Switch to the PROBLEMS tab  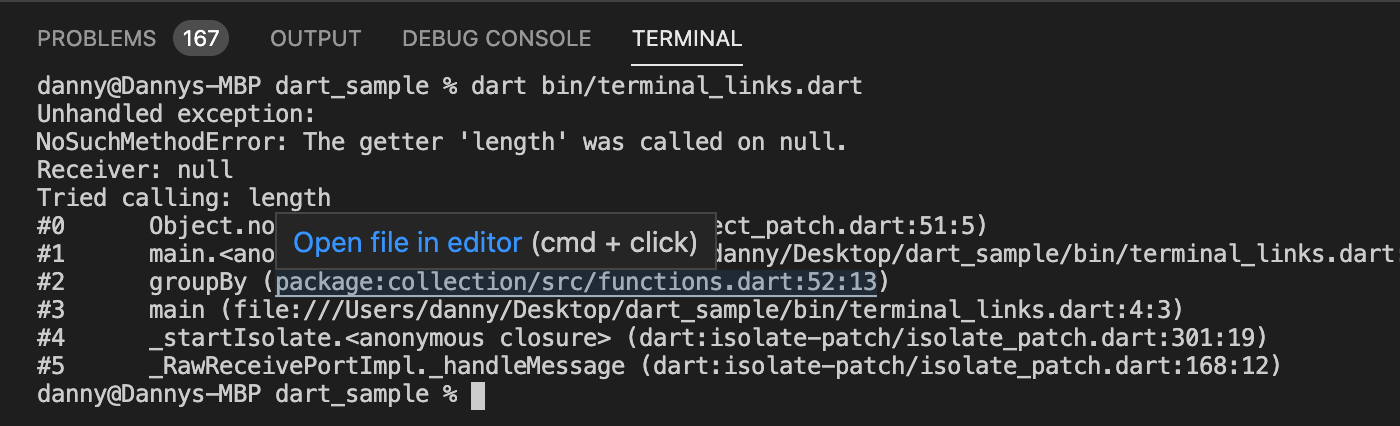[x=96, y=39]
